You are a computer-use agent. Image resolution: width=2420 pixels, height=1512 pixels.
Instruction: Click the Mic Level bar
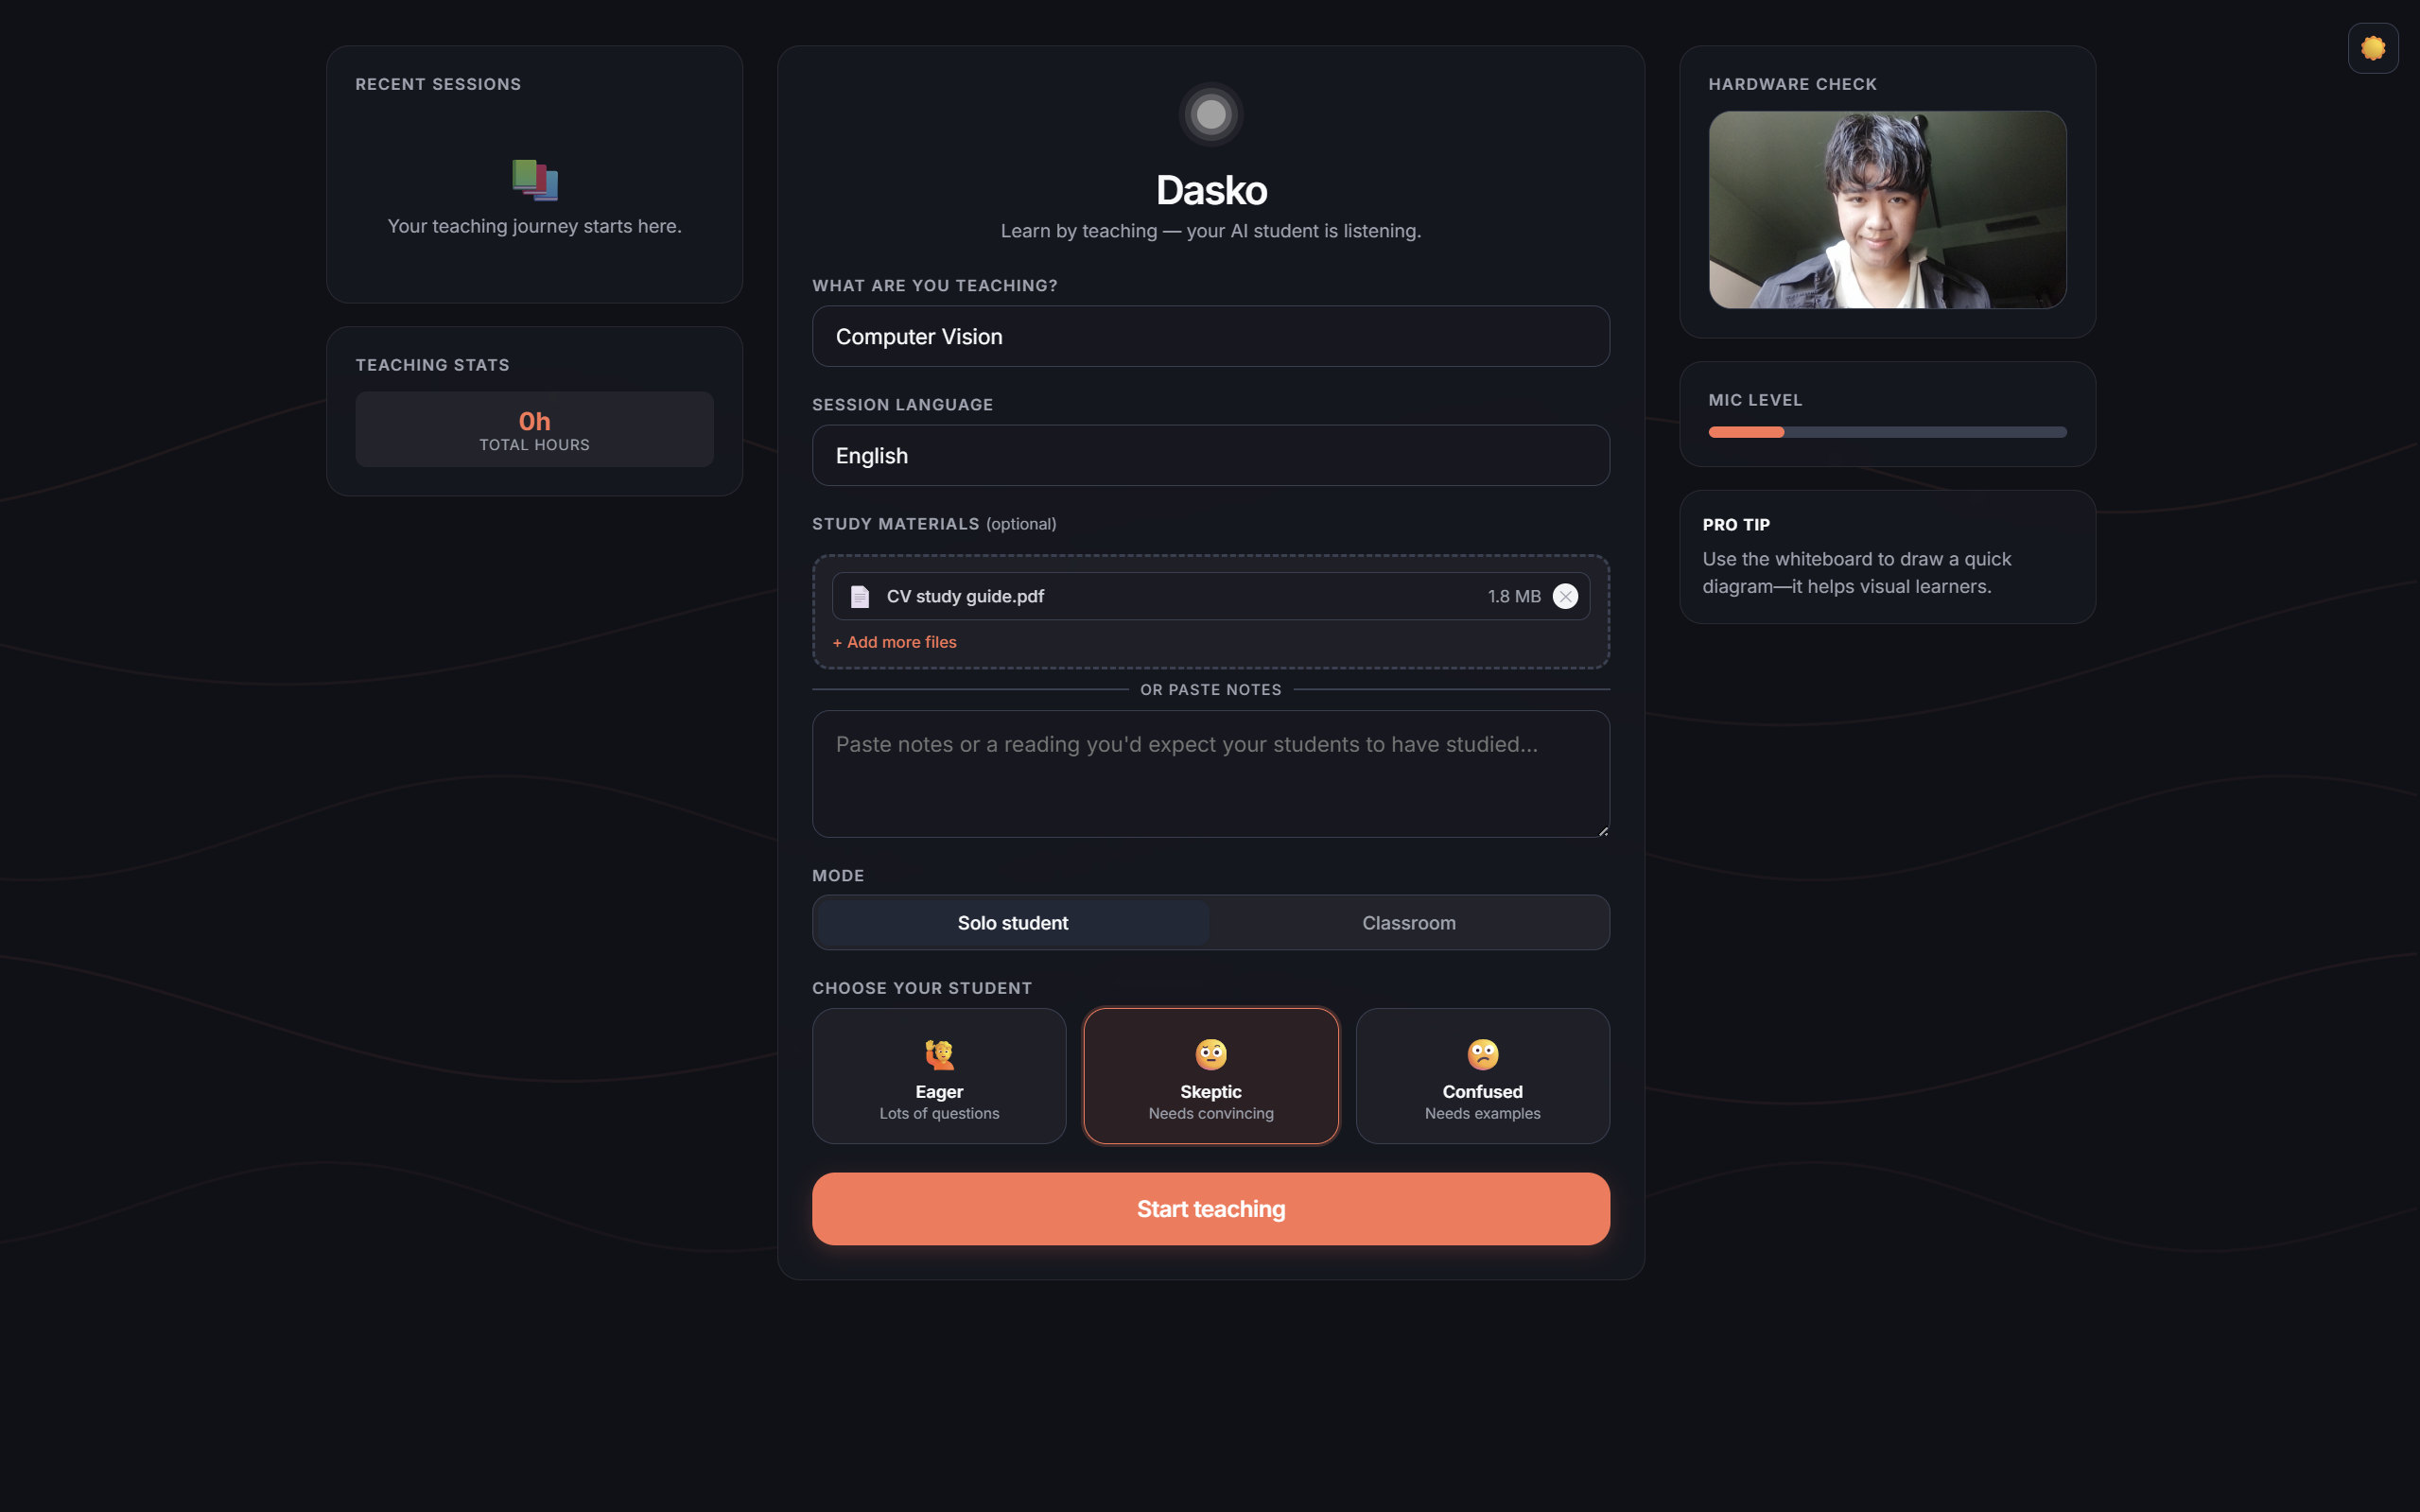1886,432
